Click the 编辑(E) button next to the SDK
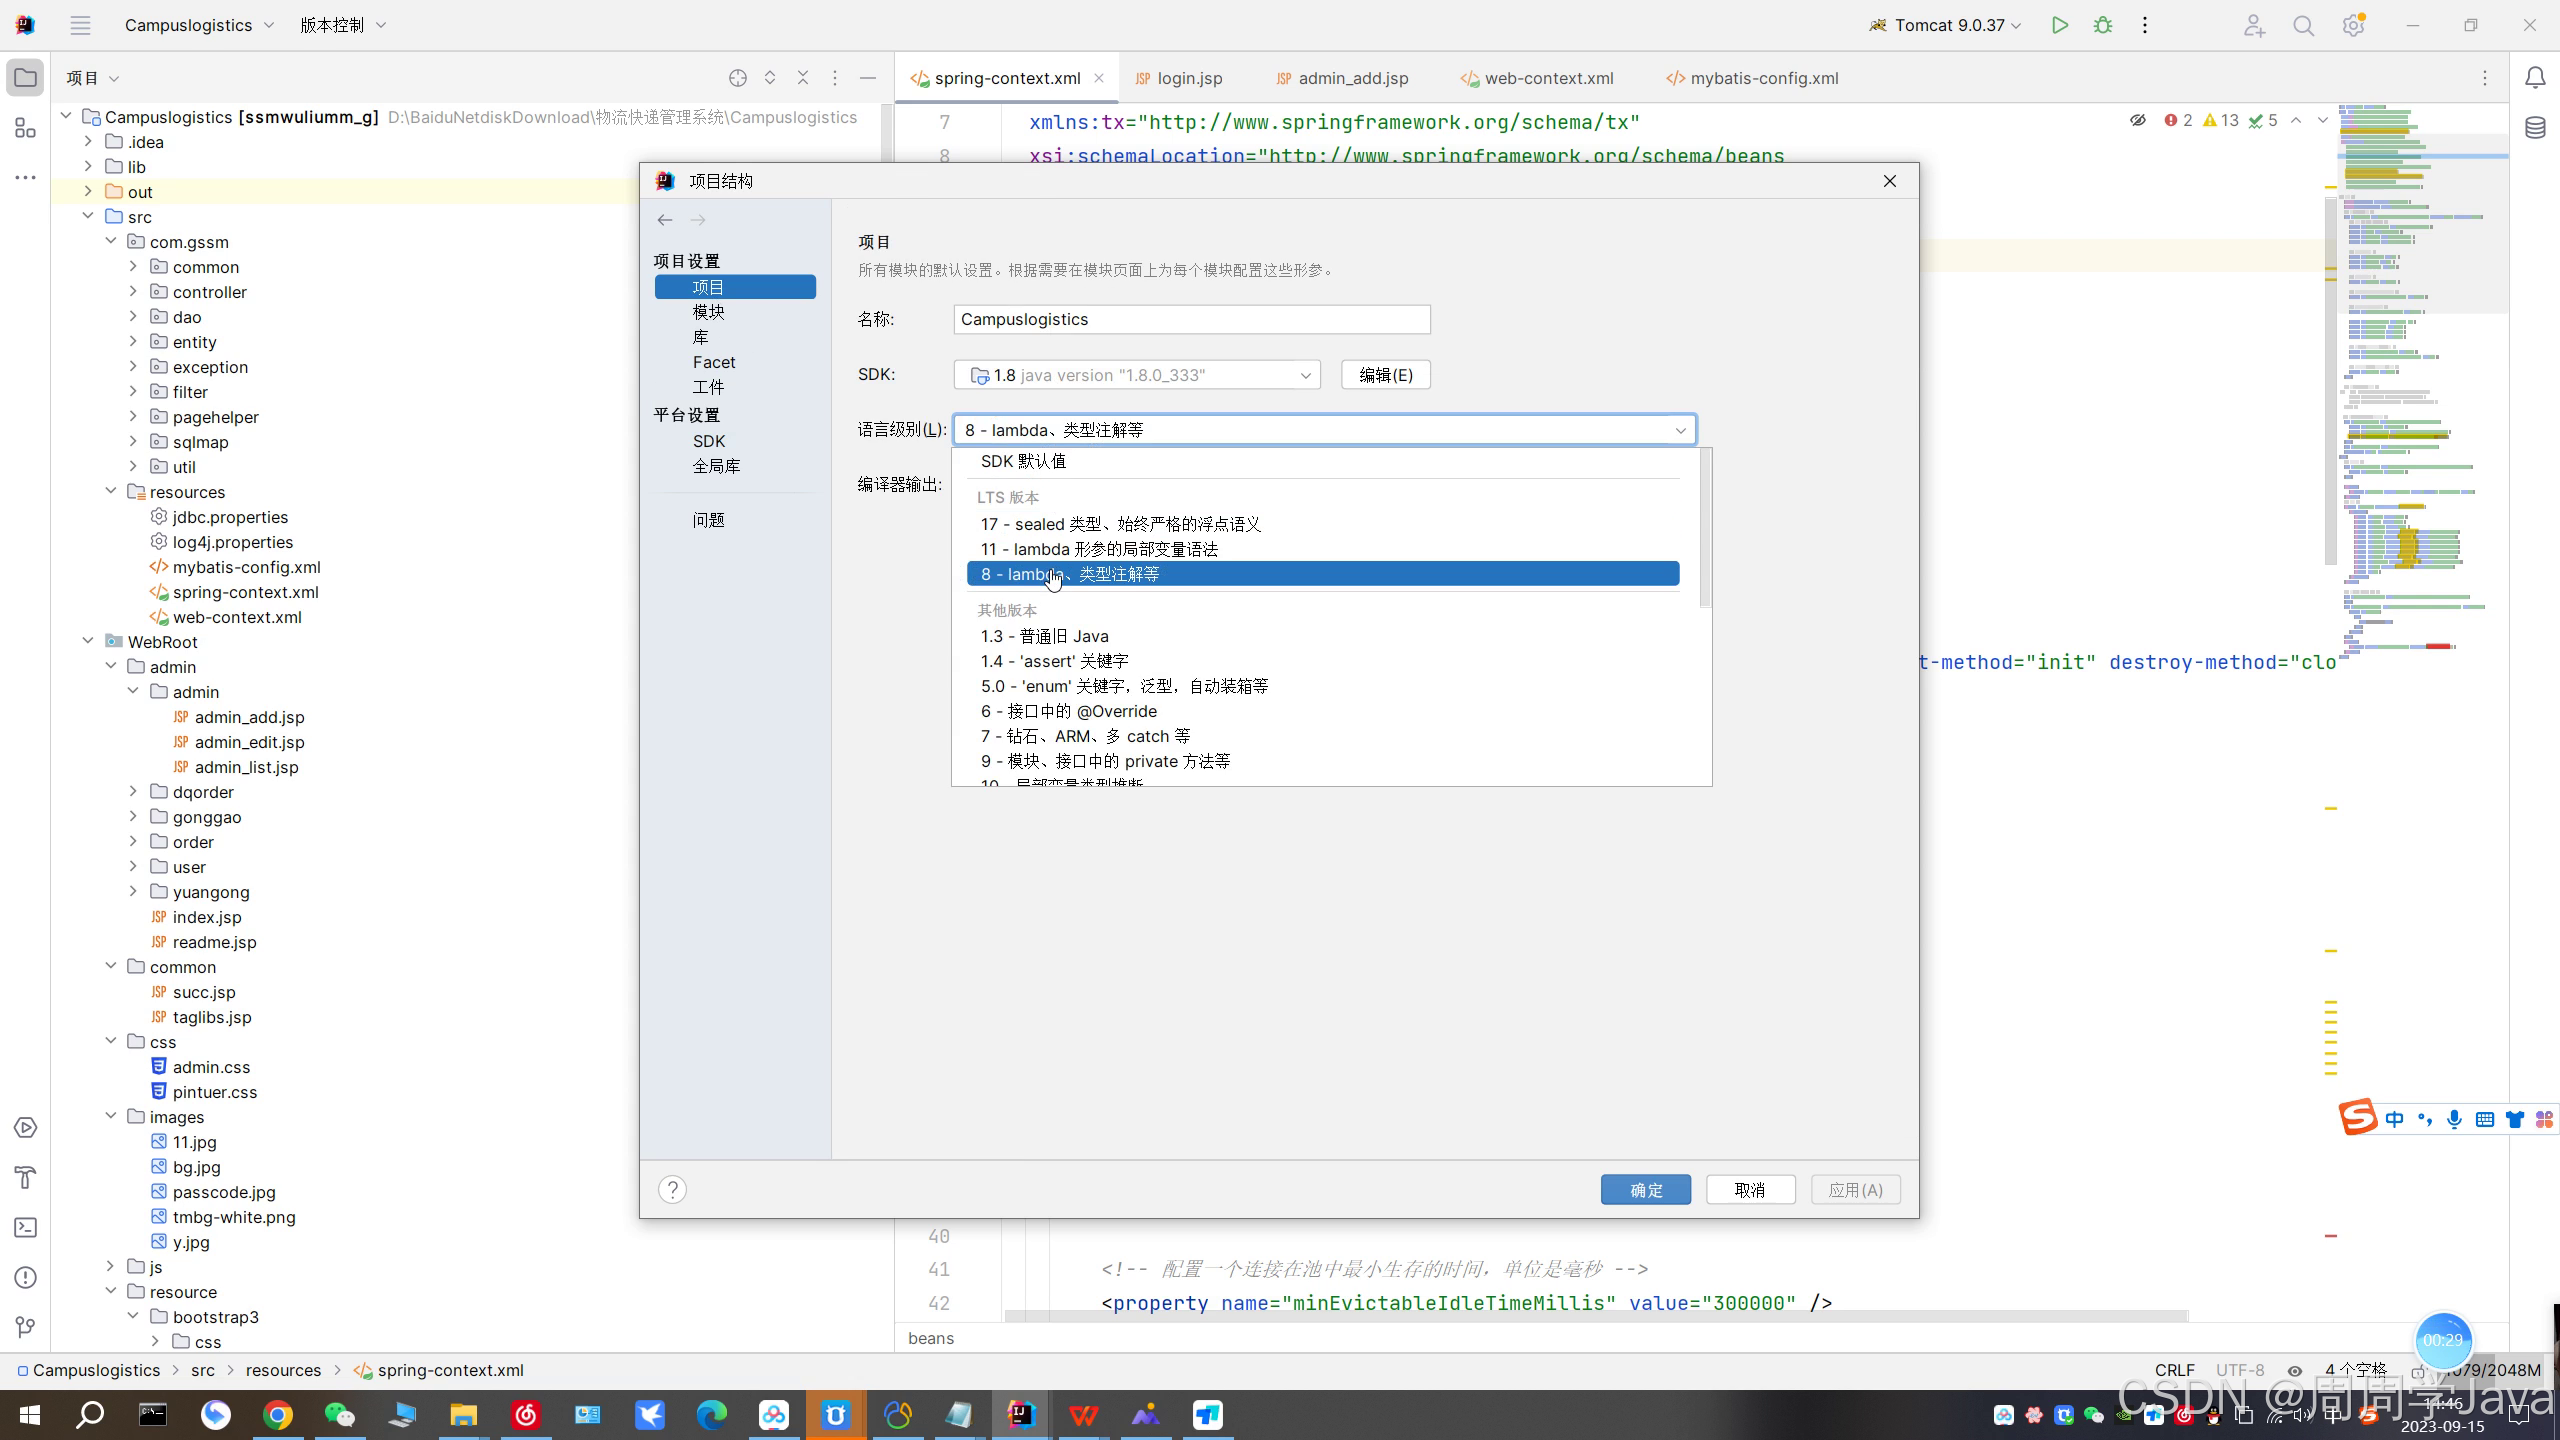The width and height of the screenshot is (2560, 1440). coord(1385,375)
